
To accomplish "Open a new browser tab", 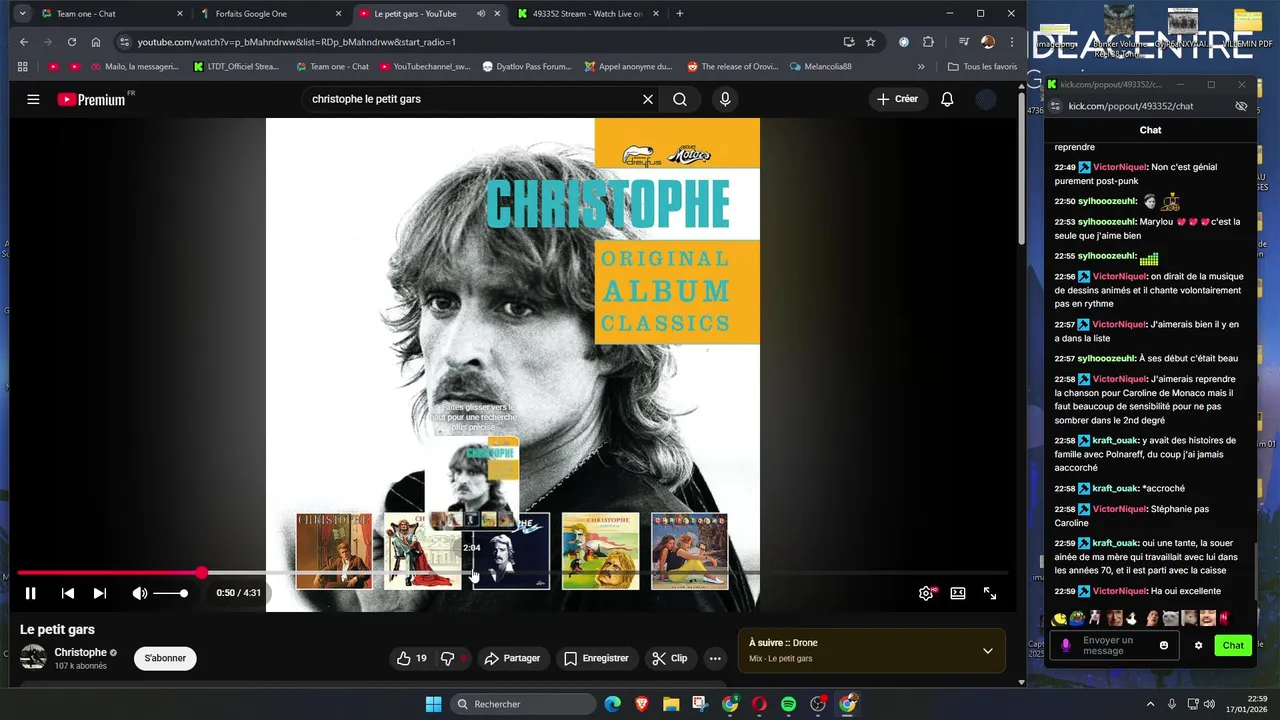I will tap(680, 14).
